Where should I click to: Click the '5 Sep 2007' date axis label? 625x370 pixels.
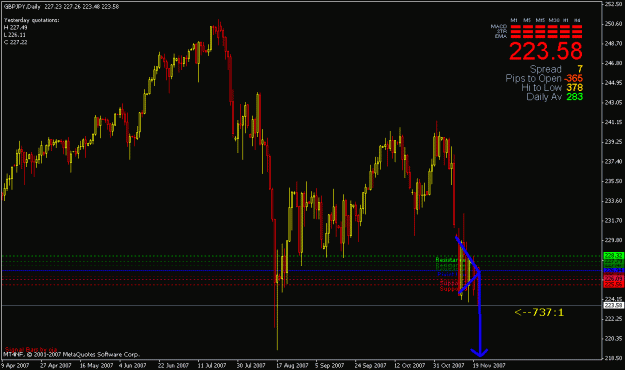tap(330, 365)
